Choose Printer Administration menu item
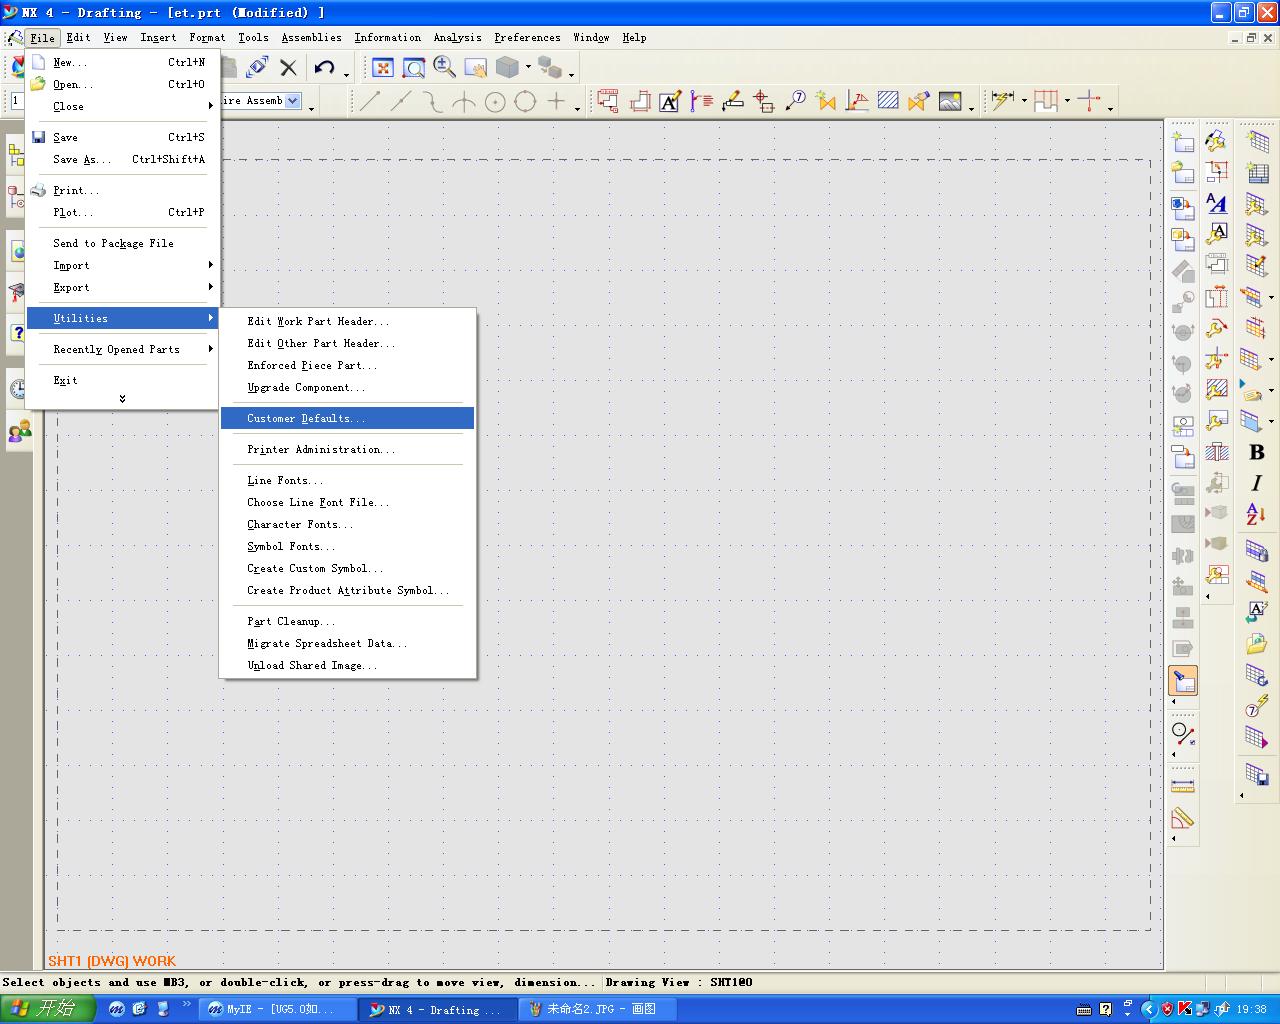1280x1024 pixels. (348, 449)
